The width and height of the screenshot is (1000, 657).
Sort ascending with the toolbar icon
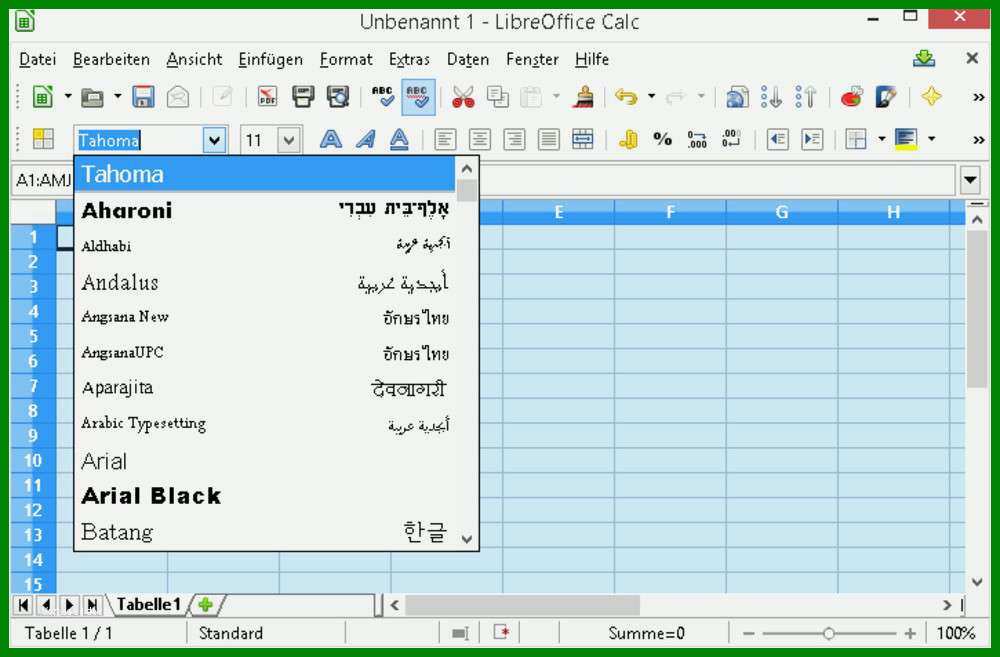(x=771, y=97)
